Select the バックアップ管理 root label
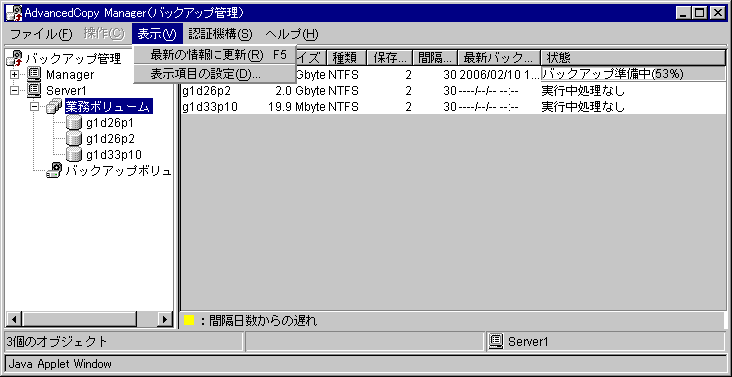Viewport: 732px width, 377px height. [x=73, y=58]
